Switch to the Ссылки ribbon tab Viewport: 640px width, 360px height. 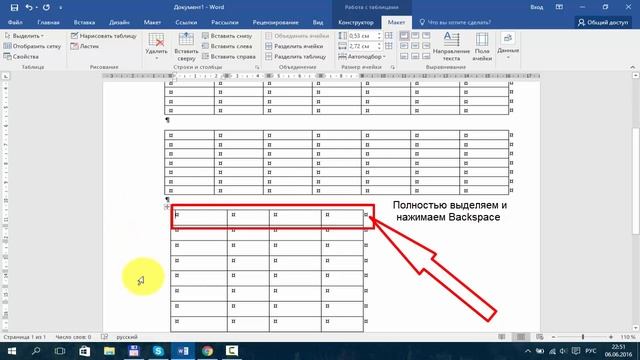(186, 22)
